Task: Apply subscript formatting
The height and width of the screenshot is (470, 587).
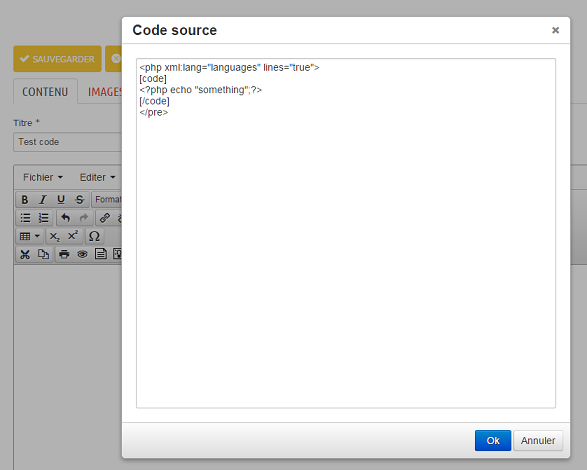Action: pos(55,236)
